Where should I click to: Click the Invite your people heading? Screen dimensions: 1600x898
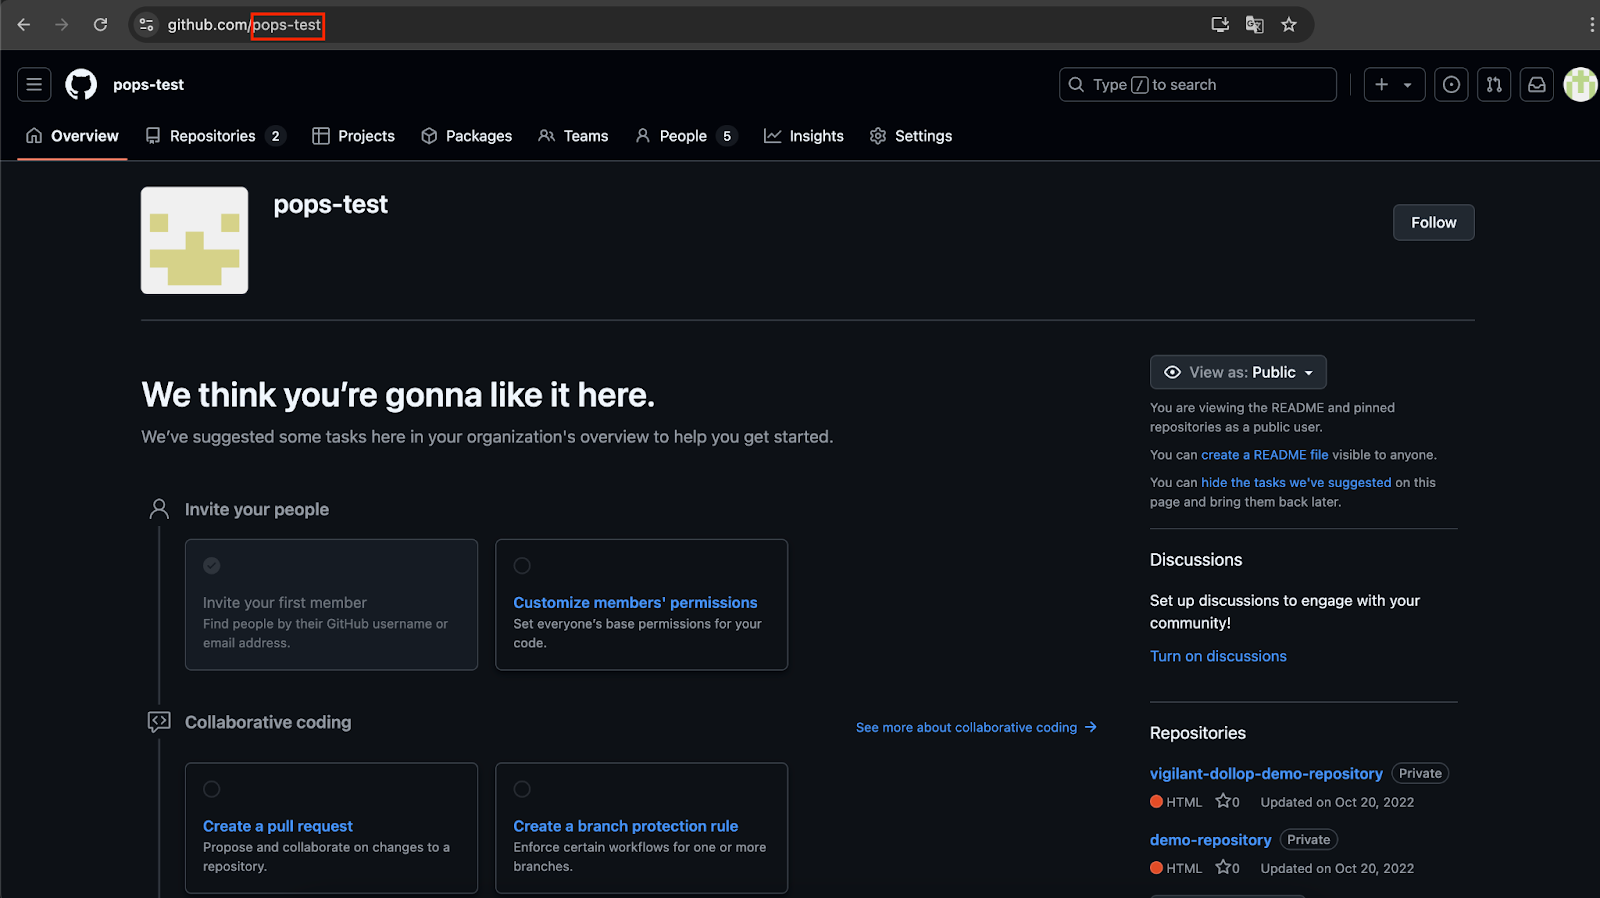pyautogui.click(x=257, y=509)
